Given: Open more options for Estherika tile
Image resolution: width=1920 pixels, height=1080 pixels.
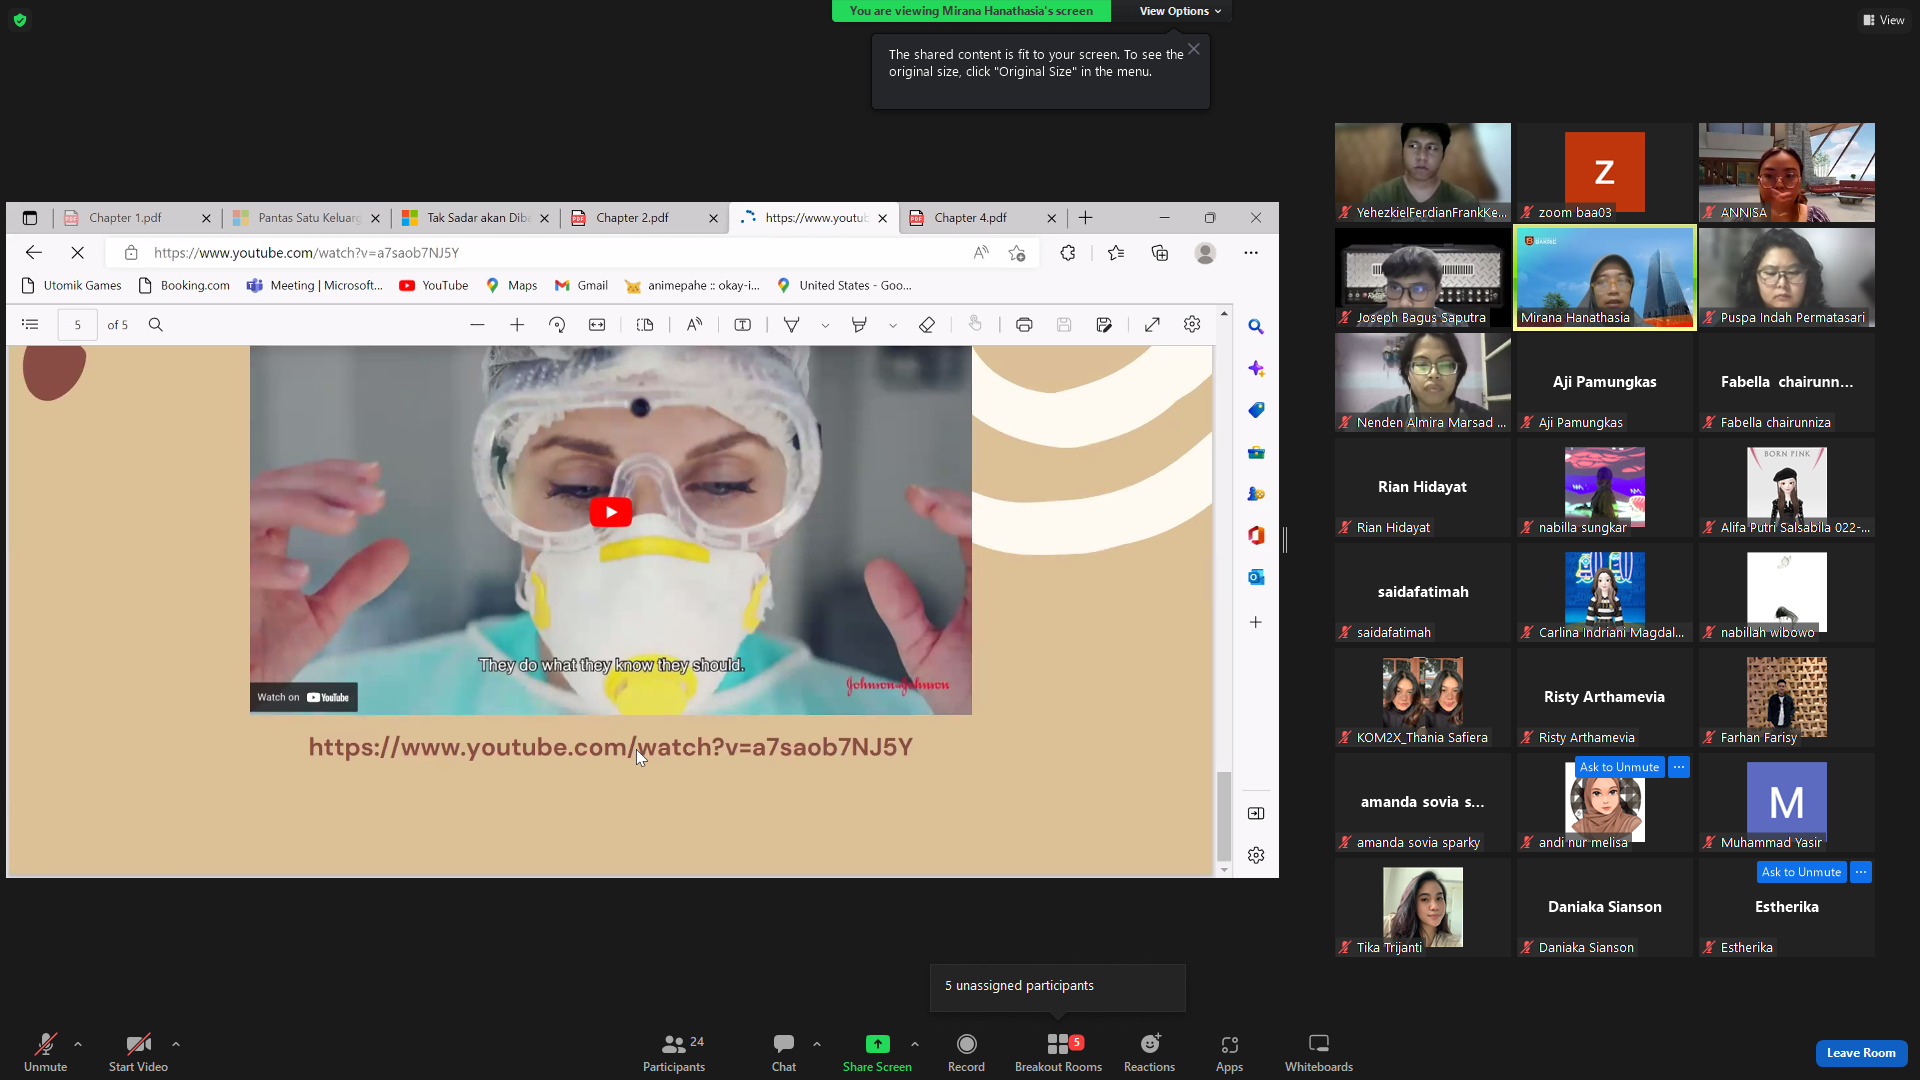Looking at the screenshot, I should 1861,872.
